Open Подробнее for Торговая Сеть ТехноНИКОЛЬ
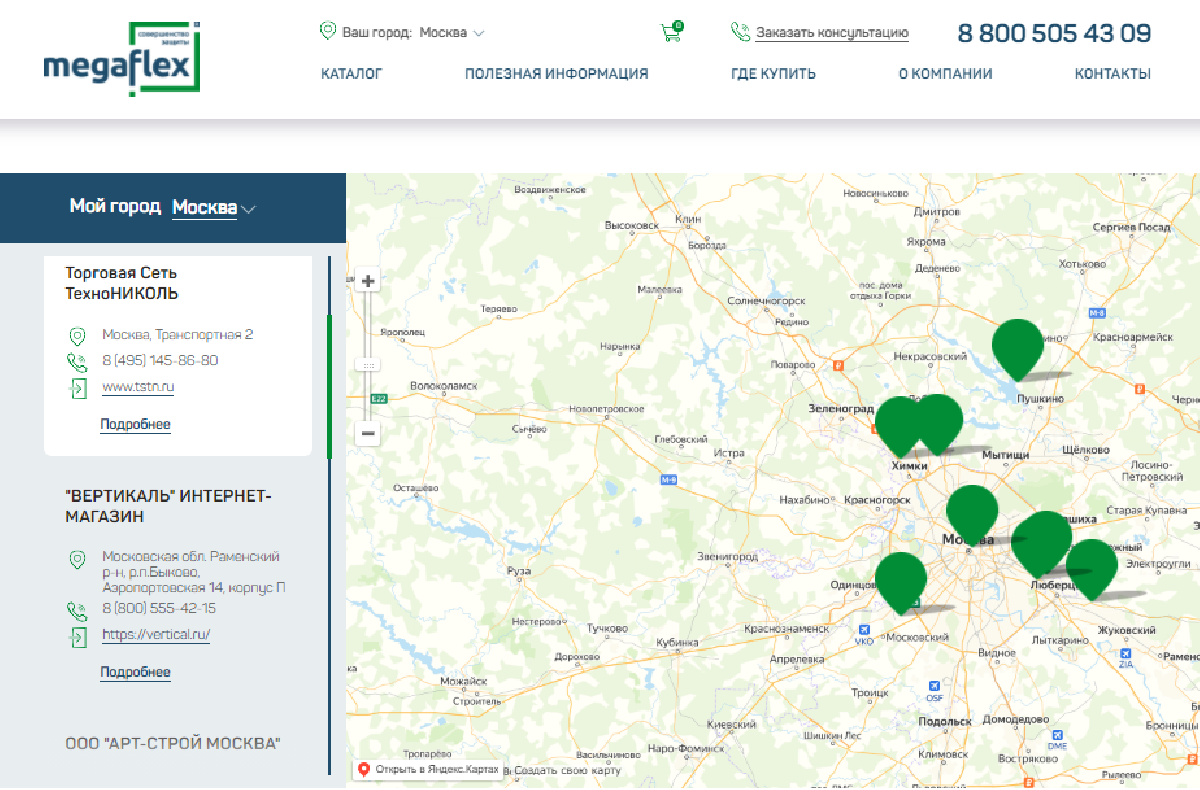The height and width of the screenshot is (790, 1200). (135, 425)
